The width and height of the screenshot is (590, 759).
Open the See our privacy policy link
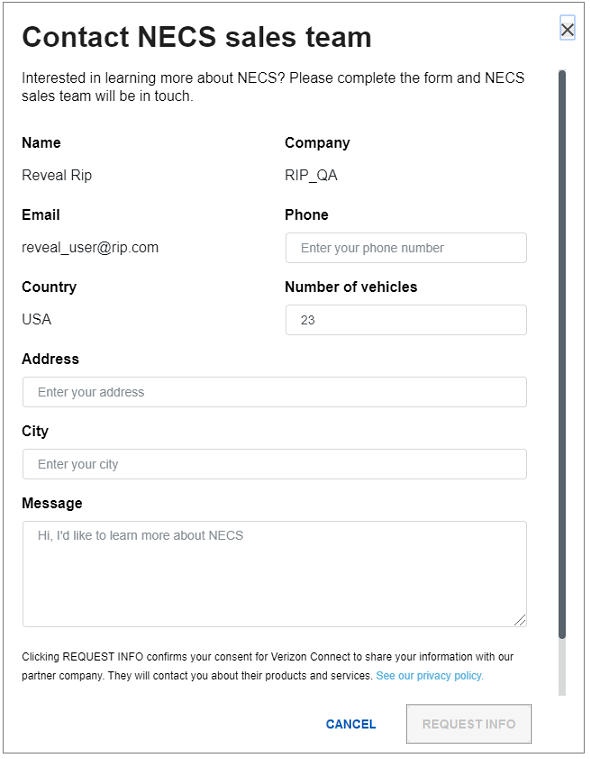pos(429,676)
